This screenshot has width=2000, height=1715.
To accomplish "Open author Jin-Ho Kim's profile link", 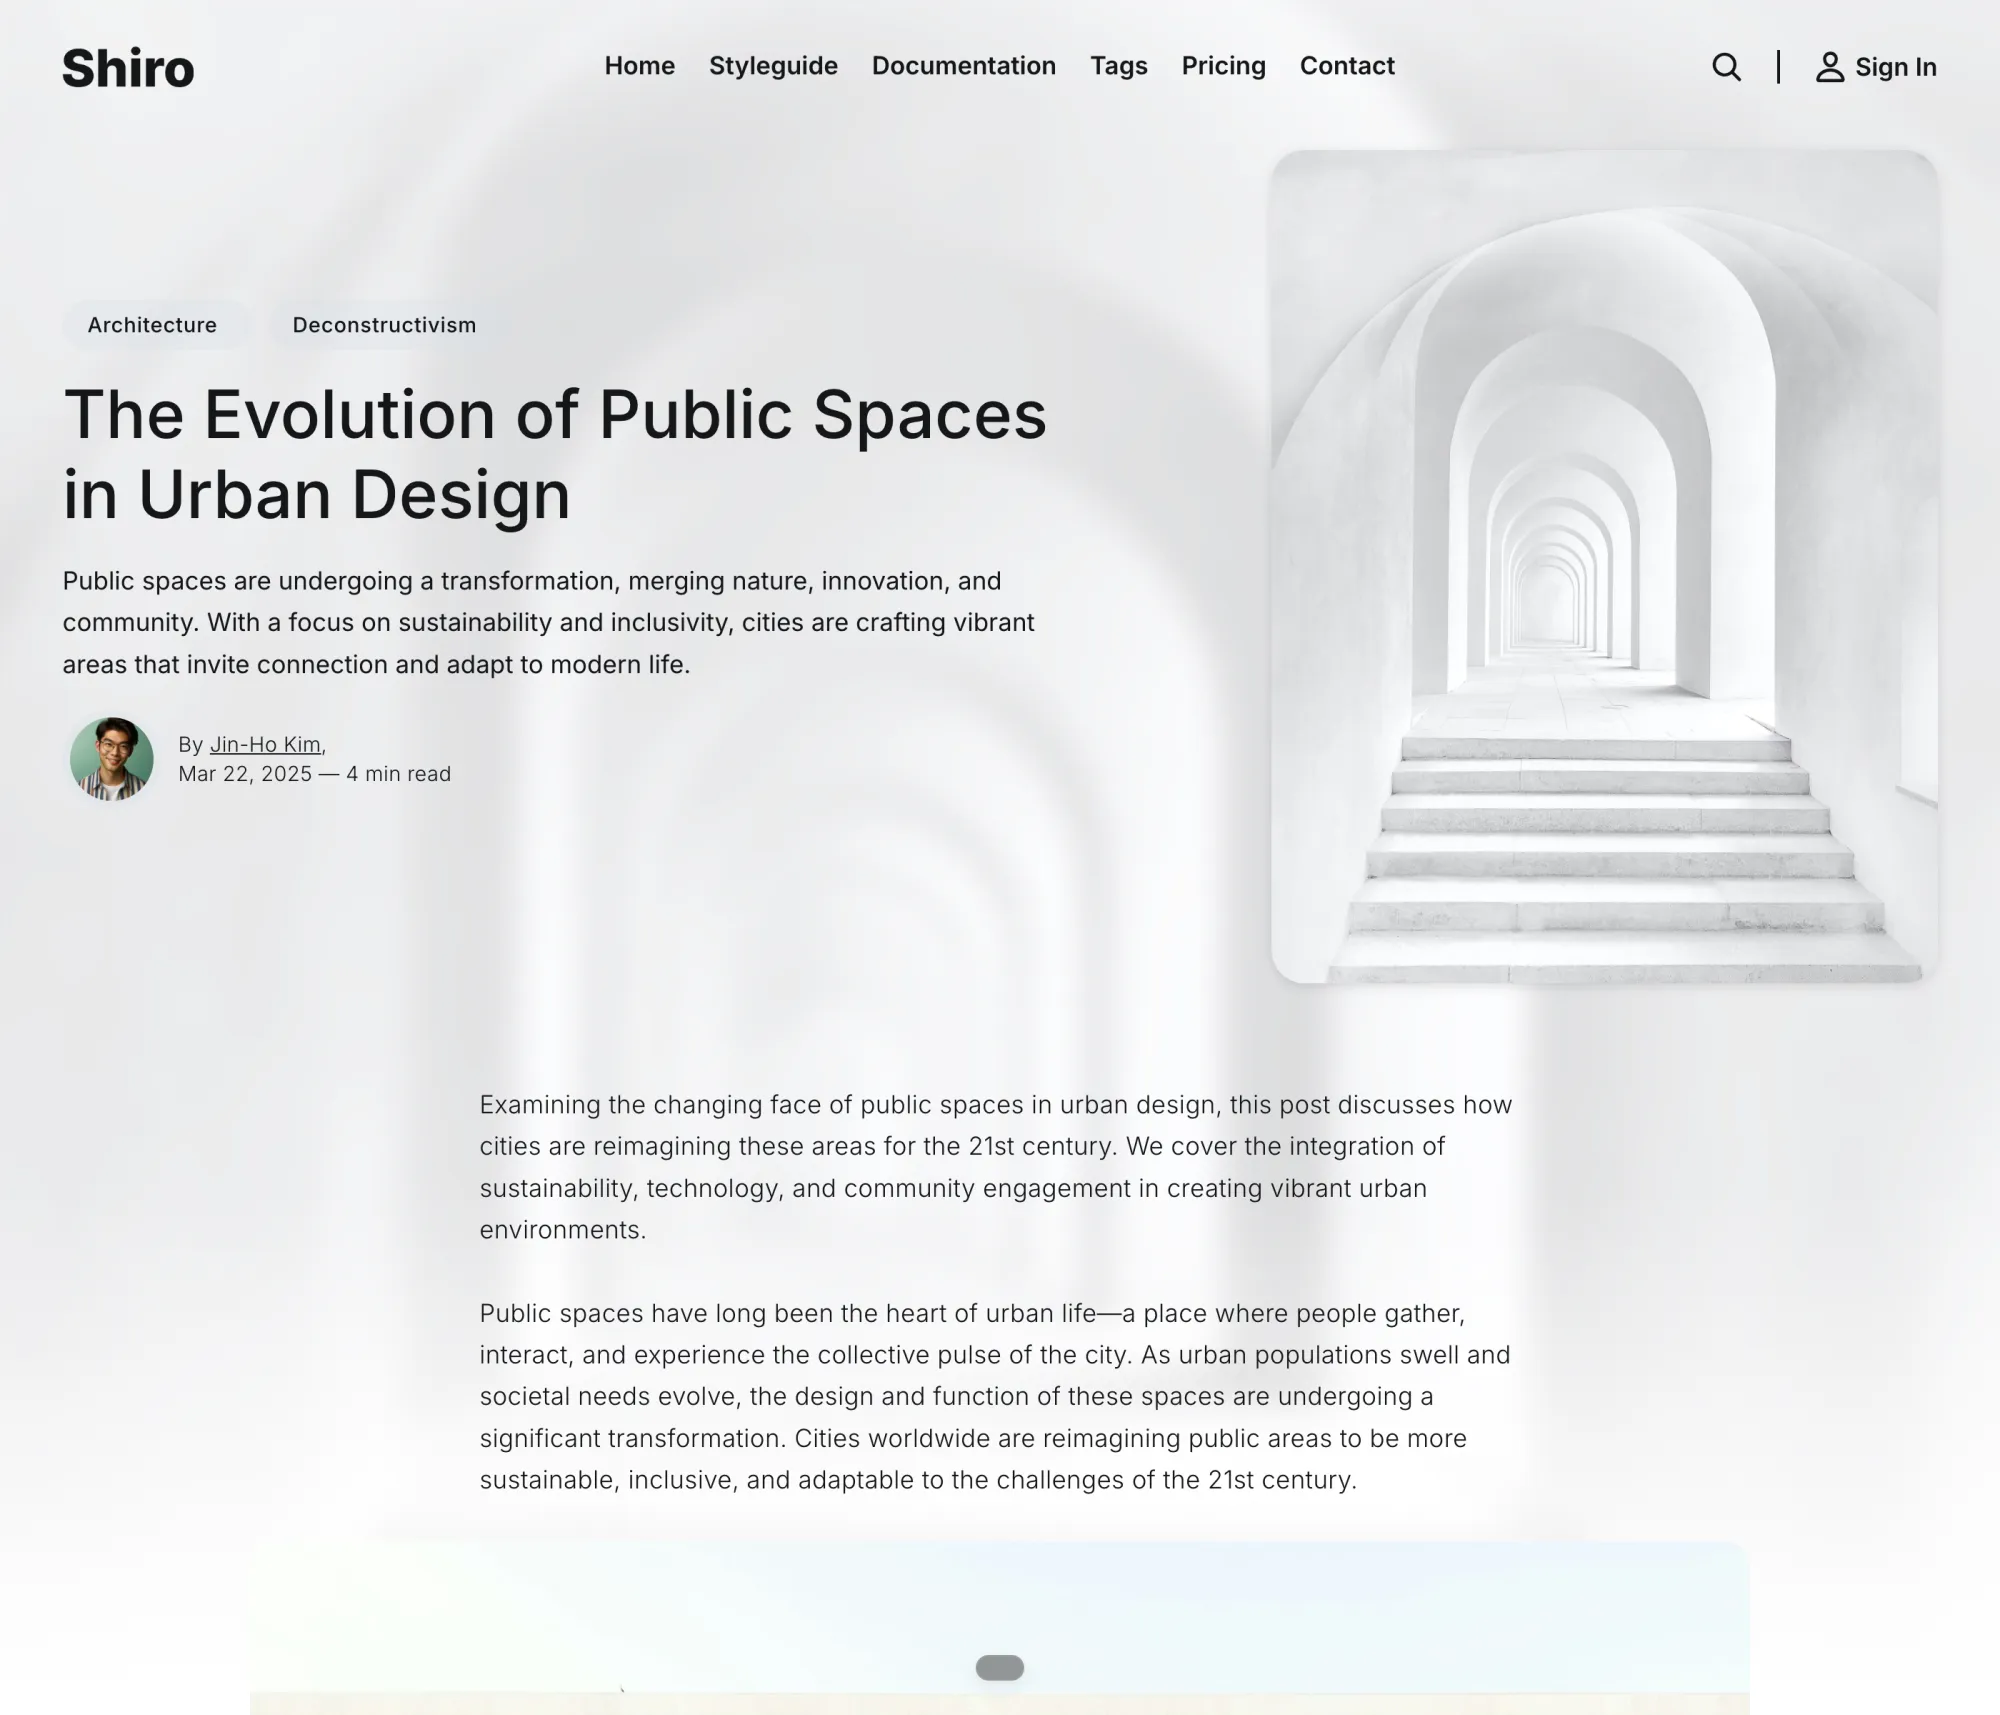I will point(265,744).
